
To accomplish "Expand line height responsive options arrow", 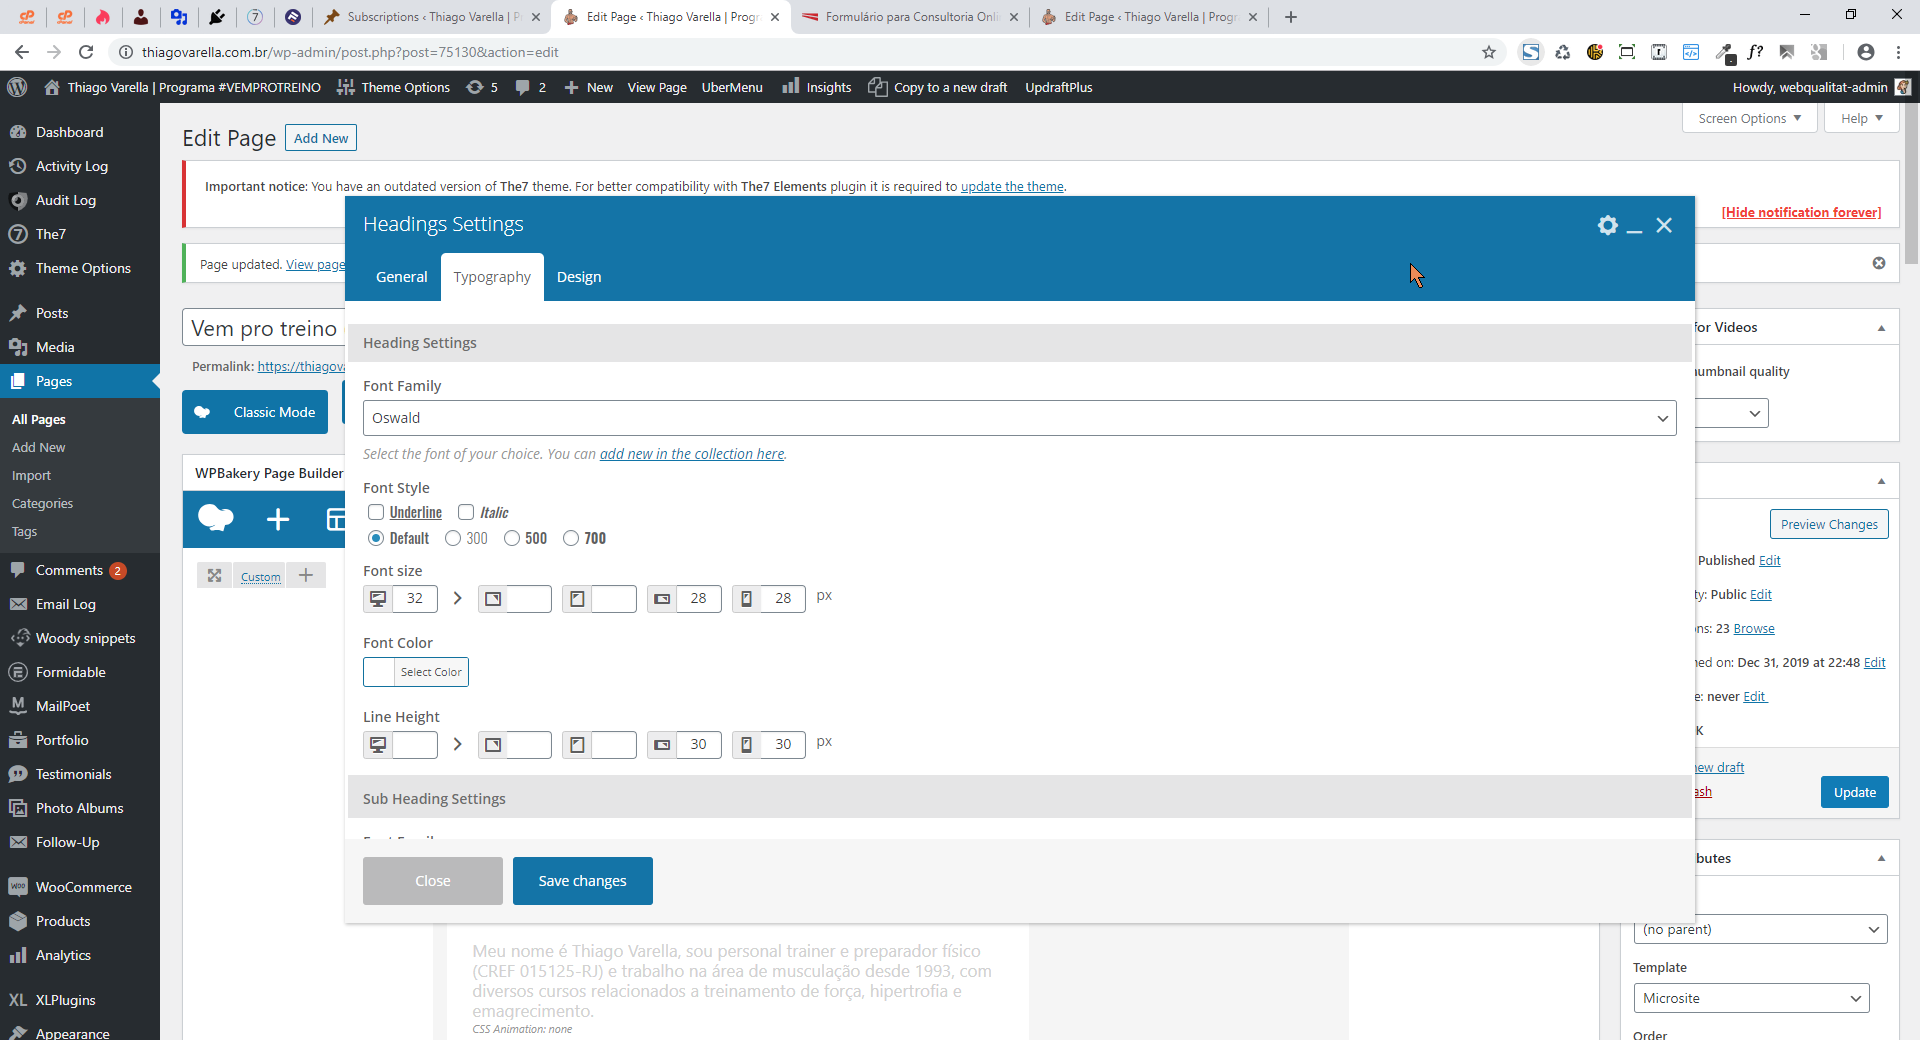I will click(x=457, y=744).
